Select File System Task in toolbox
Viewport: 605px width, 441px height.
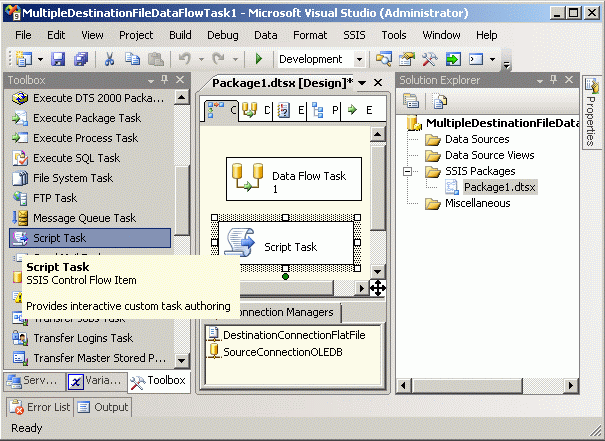90,178
